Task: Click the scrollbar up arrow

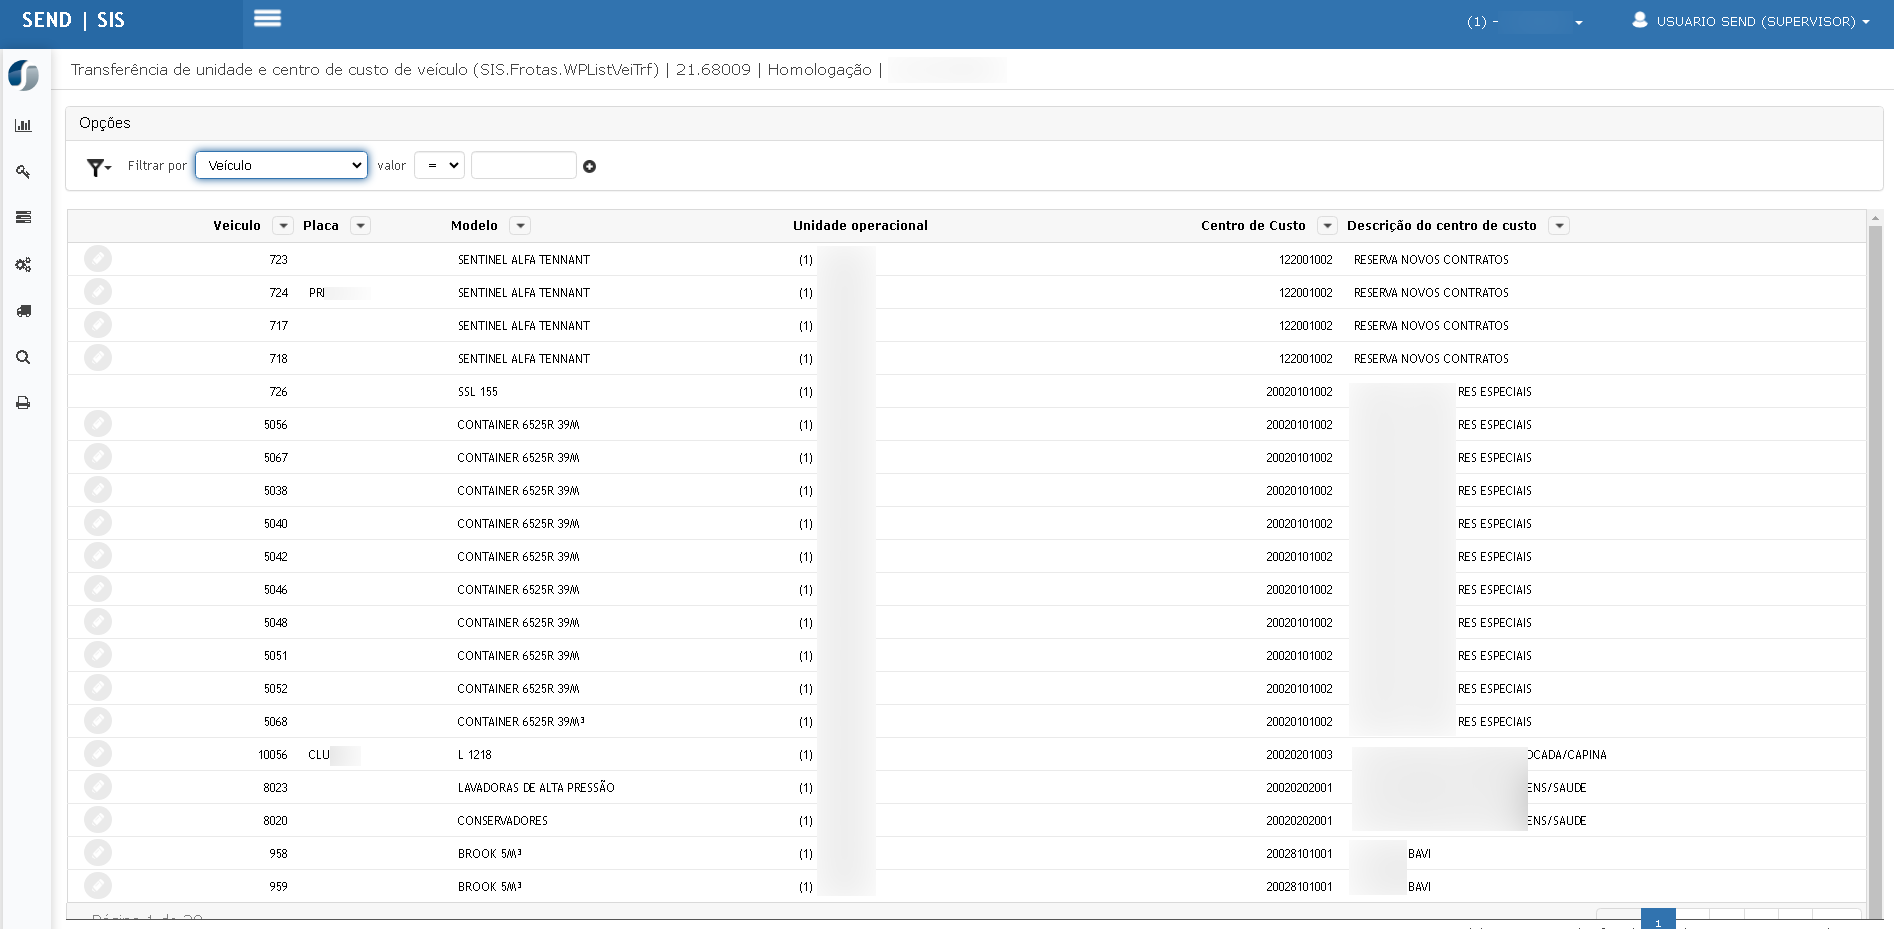Action: click(x=1875, y=217)
